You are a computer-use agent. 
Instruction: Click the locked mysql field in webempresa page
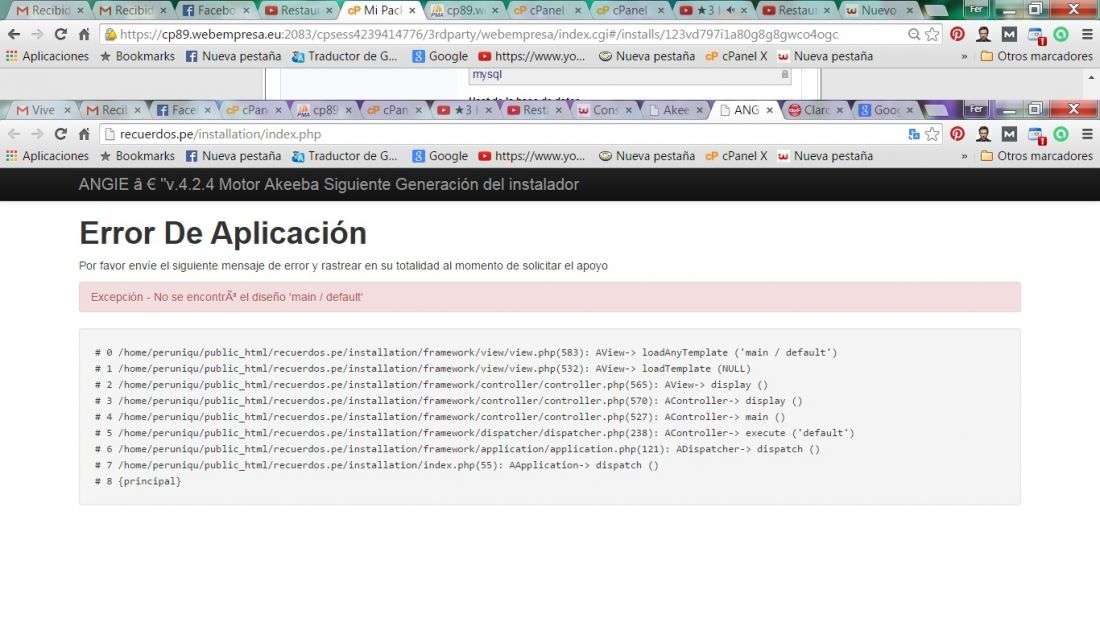(629, 75)
